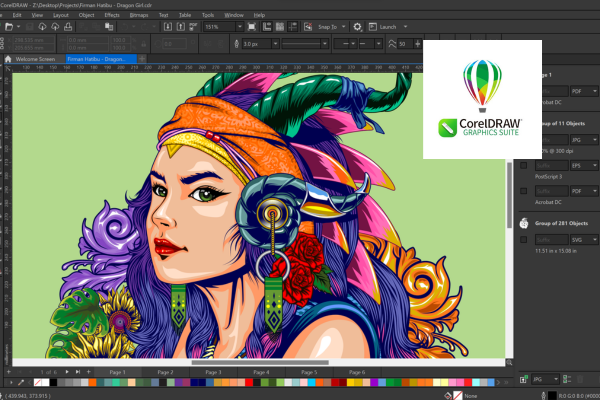600x400 pixels.
Task: Click the Print icon
Action: (68, 27)
